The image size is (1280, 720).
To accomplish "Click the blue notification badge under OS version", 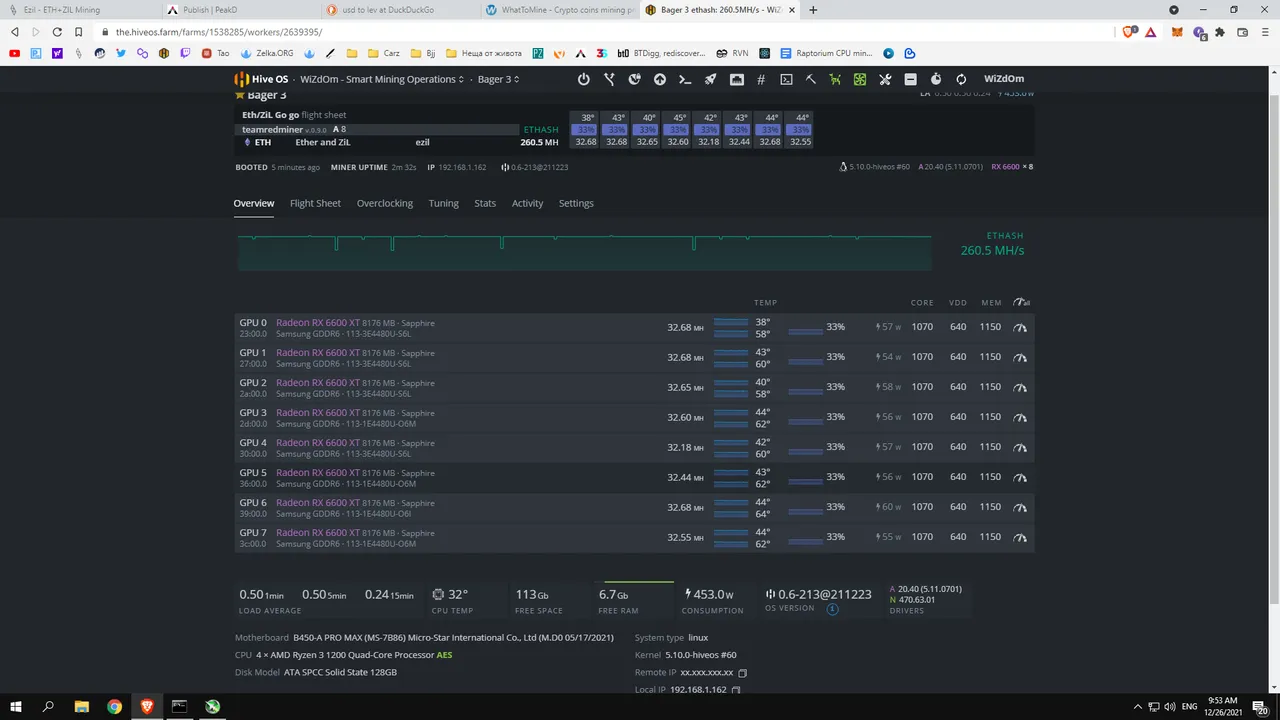I will pyautogui.click(x=832, y=608).
